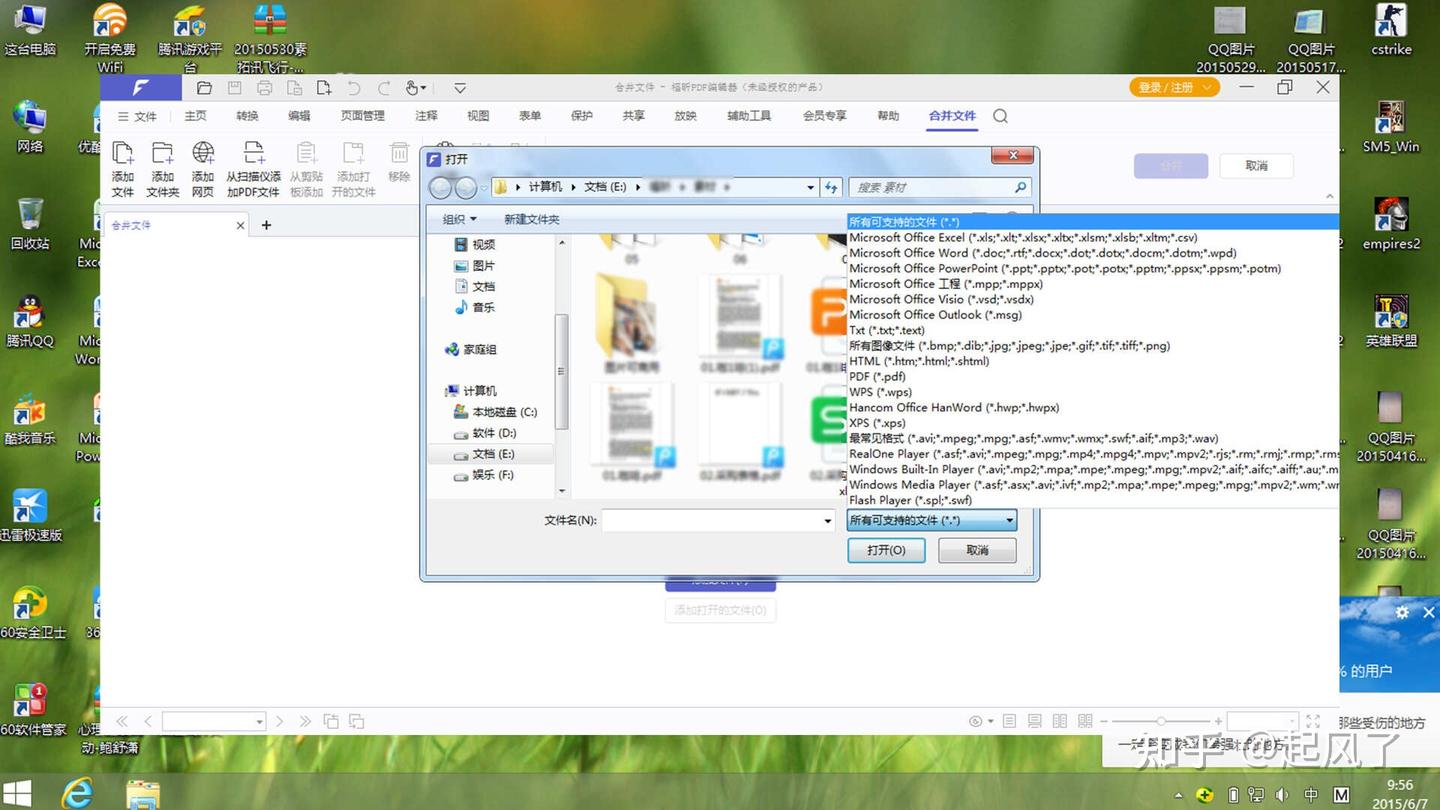Open File Explorer from the taskbar

click(143, 794)
